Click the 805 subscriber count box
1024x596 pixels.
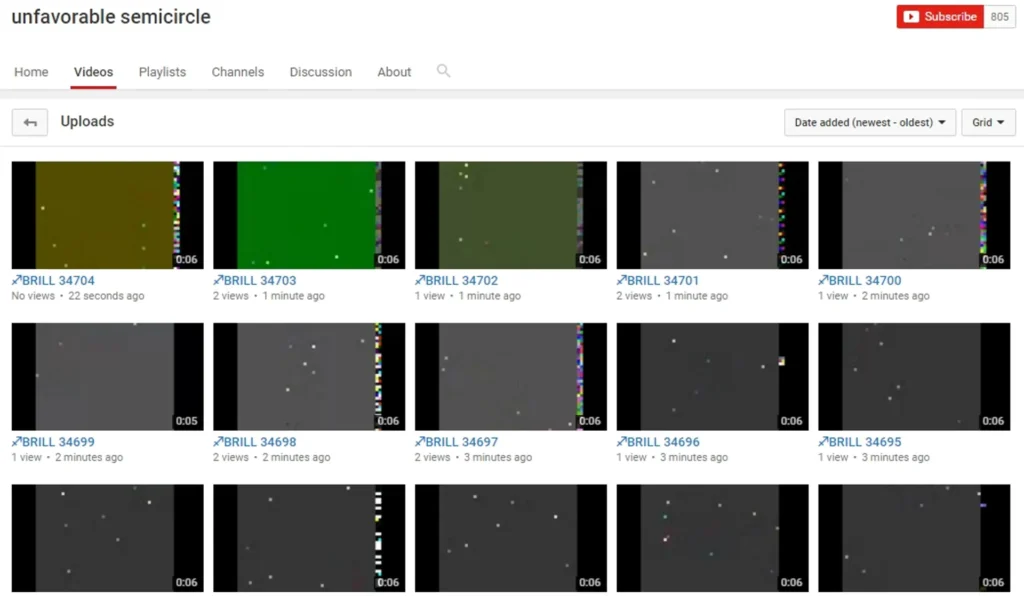click(x=999, y=16)
